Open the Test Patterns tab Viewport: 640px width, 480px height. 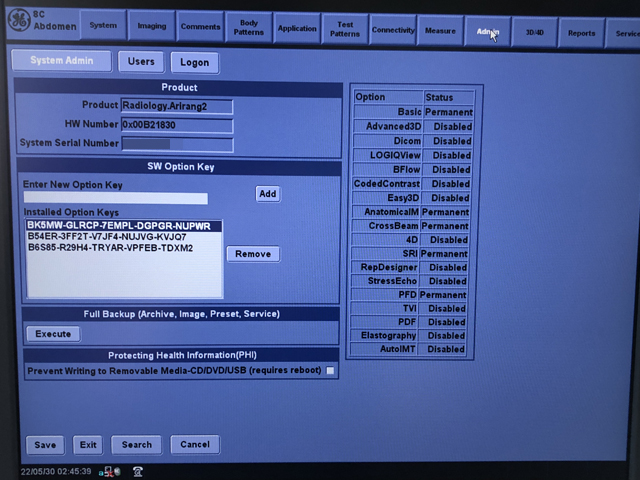click(x=345, y=29)
